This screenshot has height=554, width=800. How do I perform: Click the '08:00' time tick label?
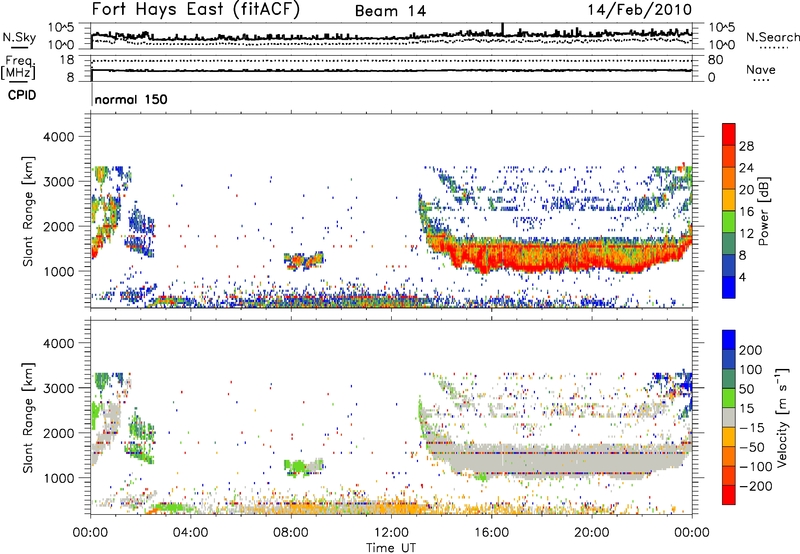tap(291, 533)
